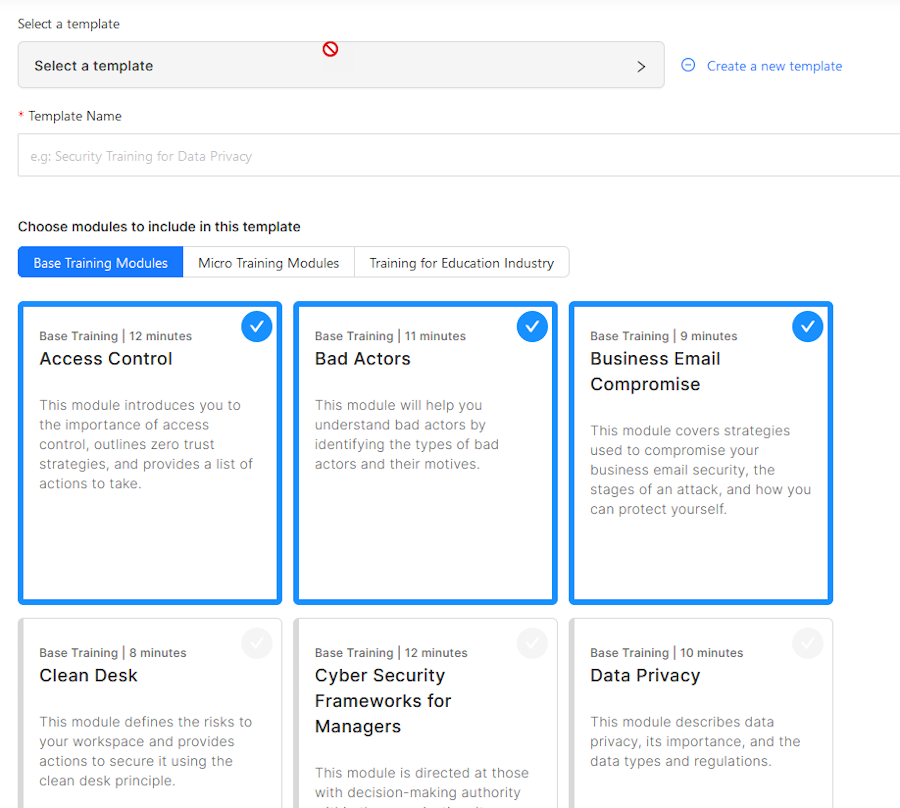The image size is (900, 808).
Task: Uncheck the Bad Actors module checkmark
Action: [x=532, y=327]
